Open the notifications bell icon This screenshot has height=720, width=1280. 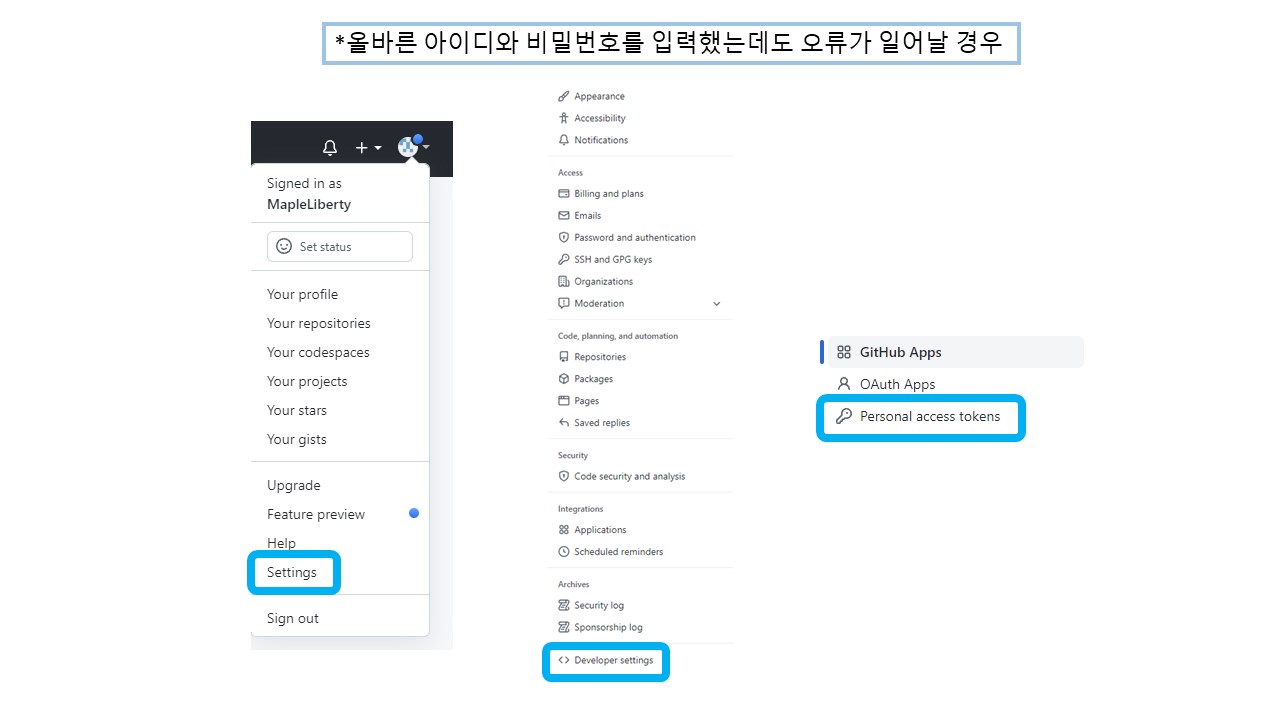point(330,148)
